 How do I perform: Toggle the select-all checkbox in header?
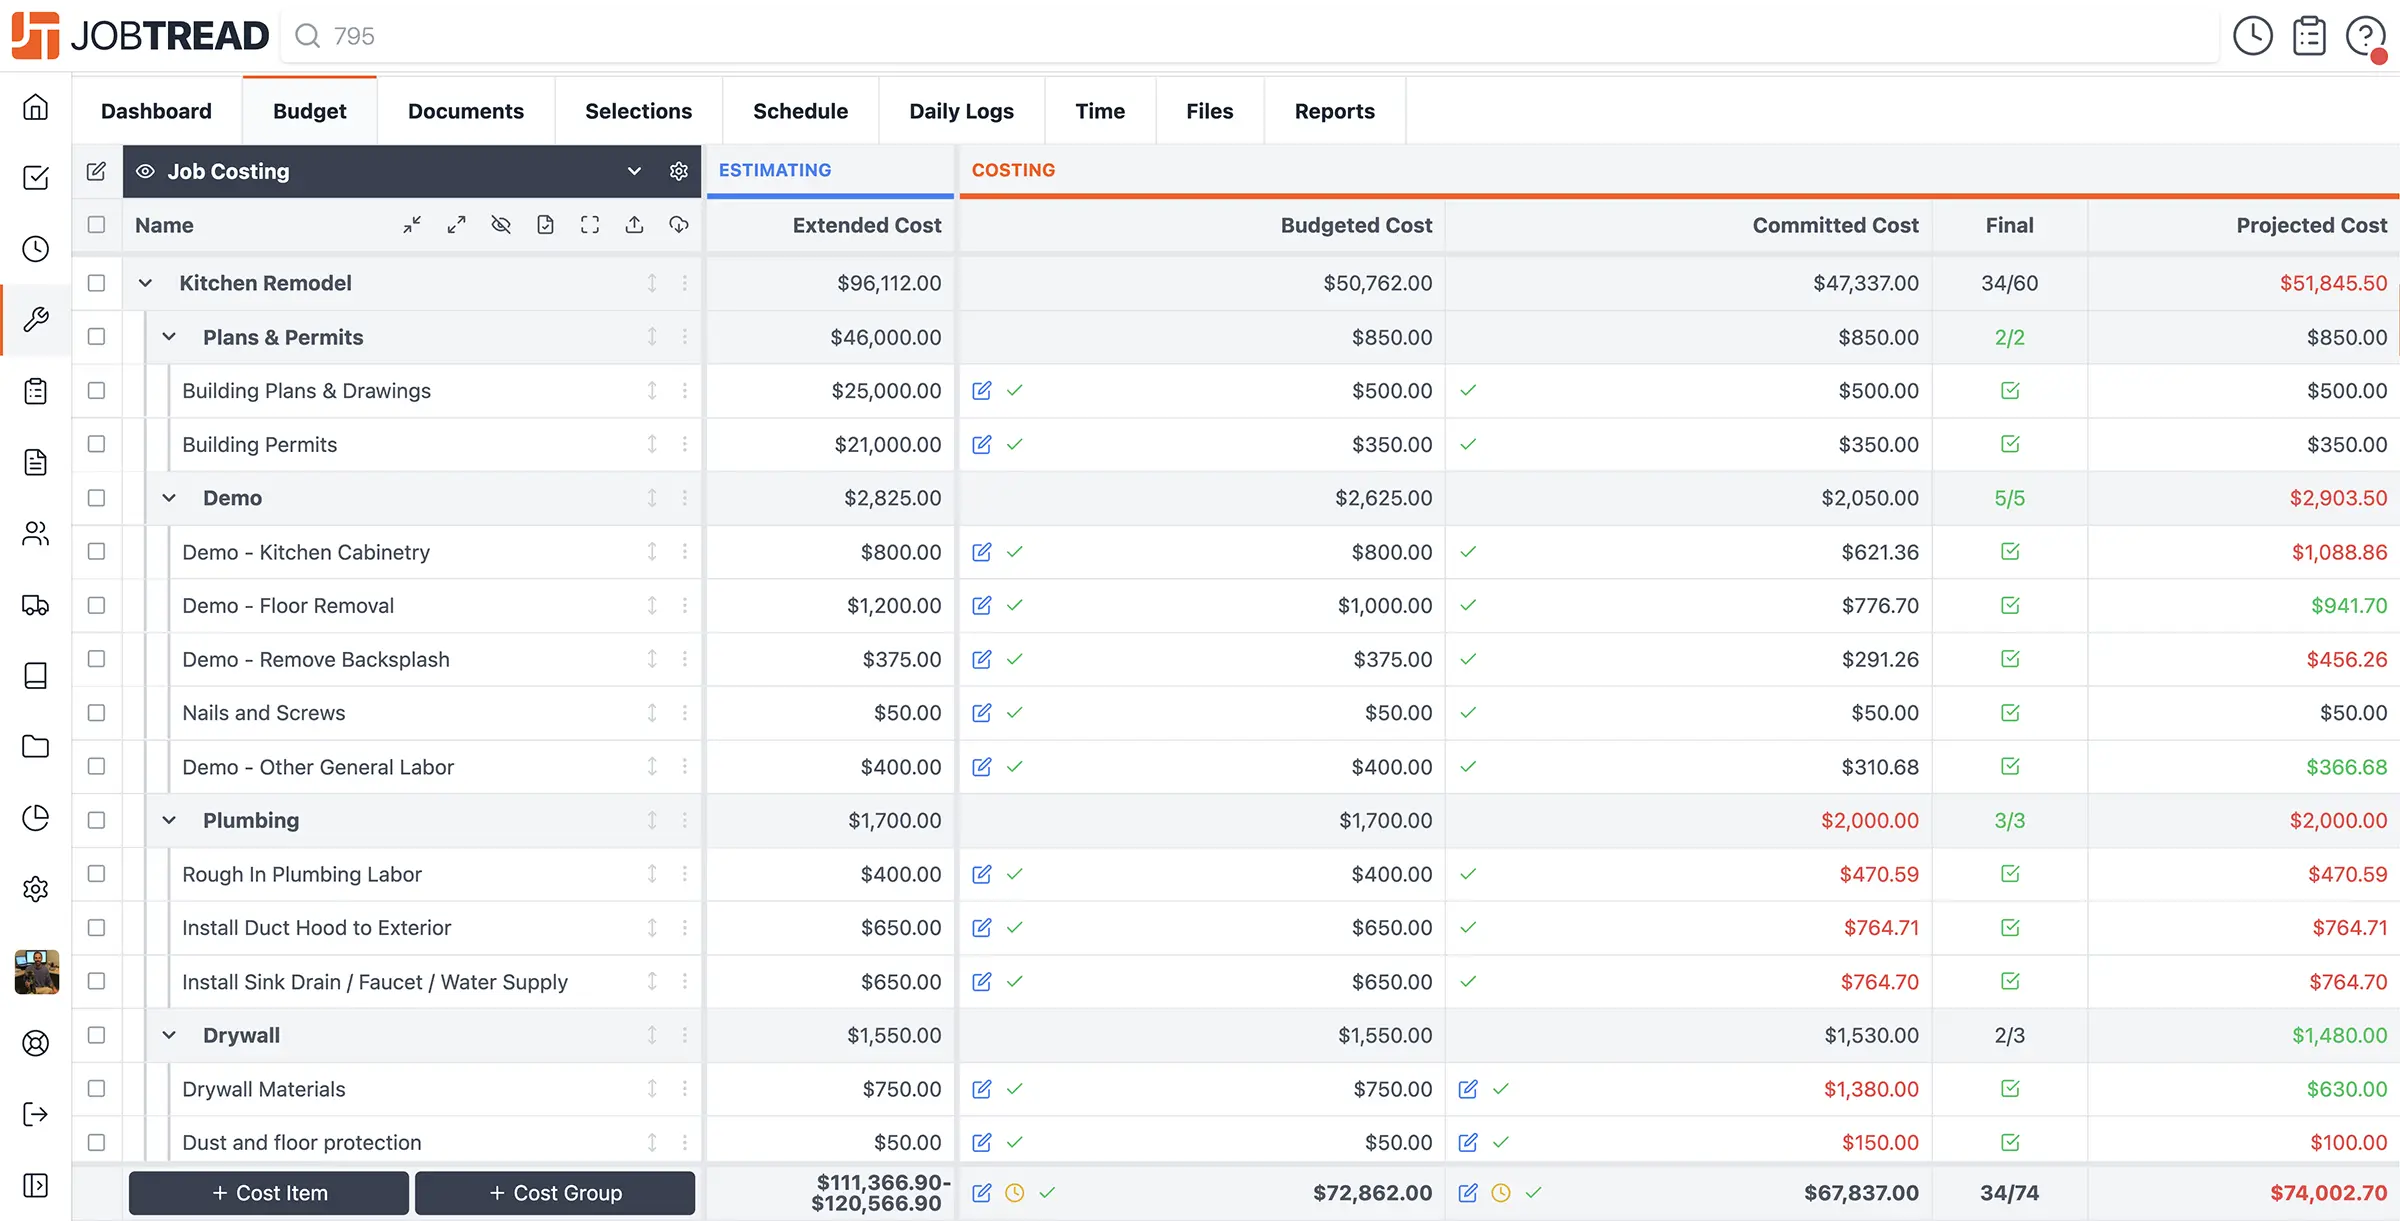pos(96,225)
